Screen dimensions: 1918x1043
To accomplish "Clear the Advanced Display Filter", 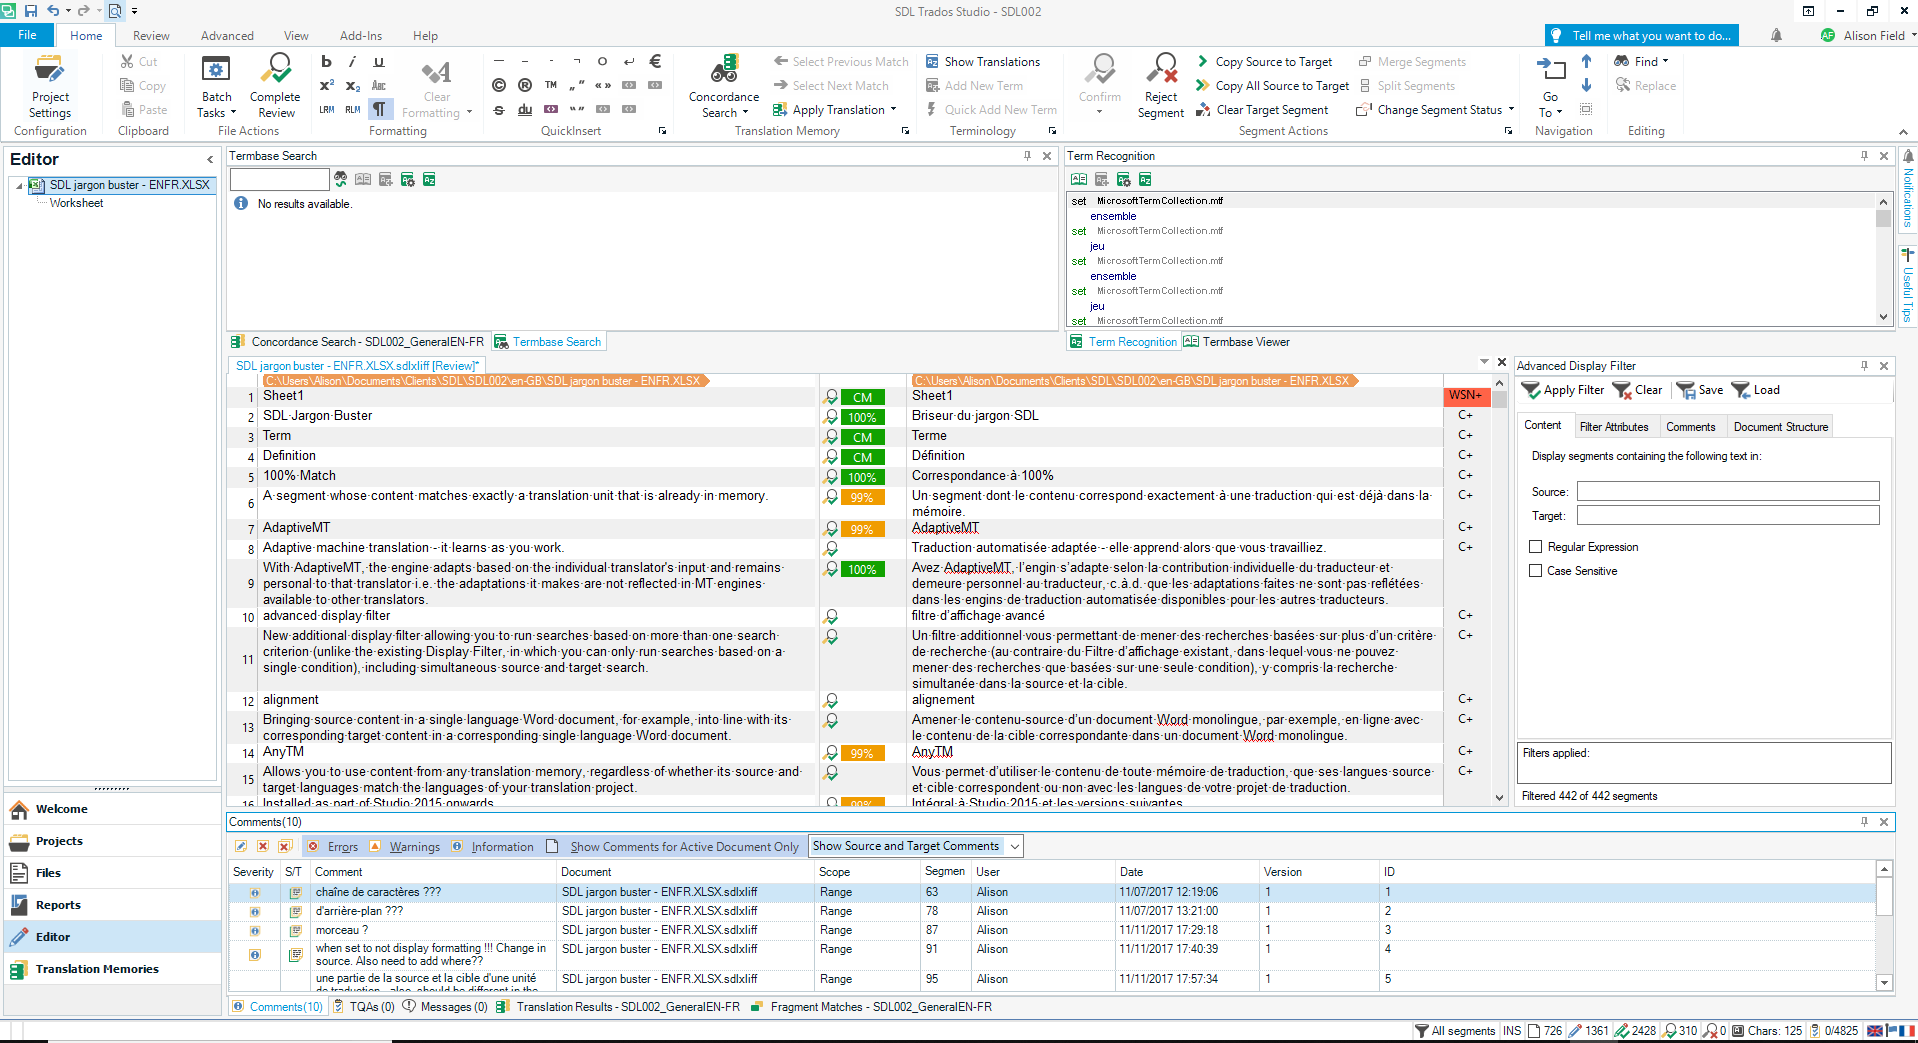I will [x=1637, y=390].
